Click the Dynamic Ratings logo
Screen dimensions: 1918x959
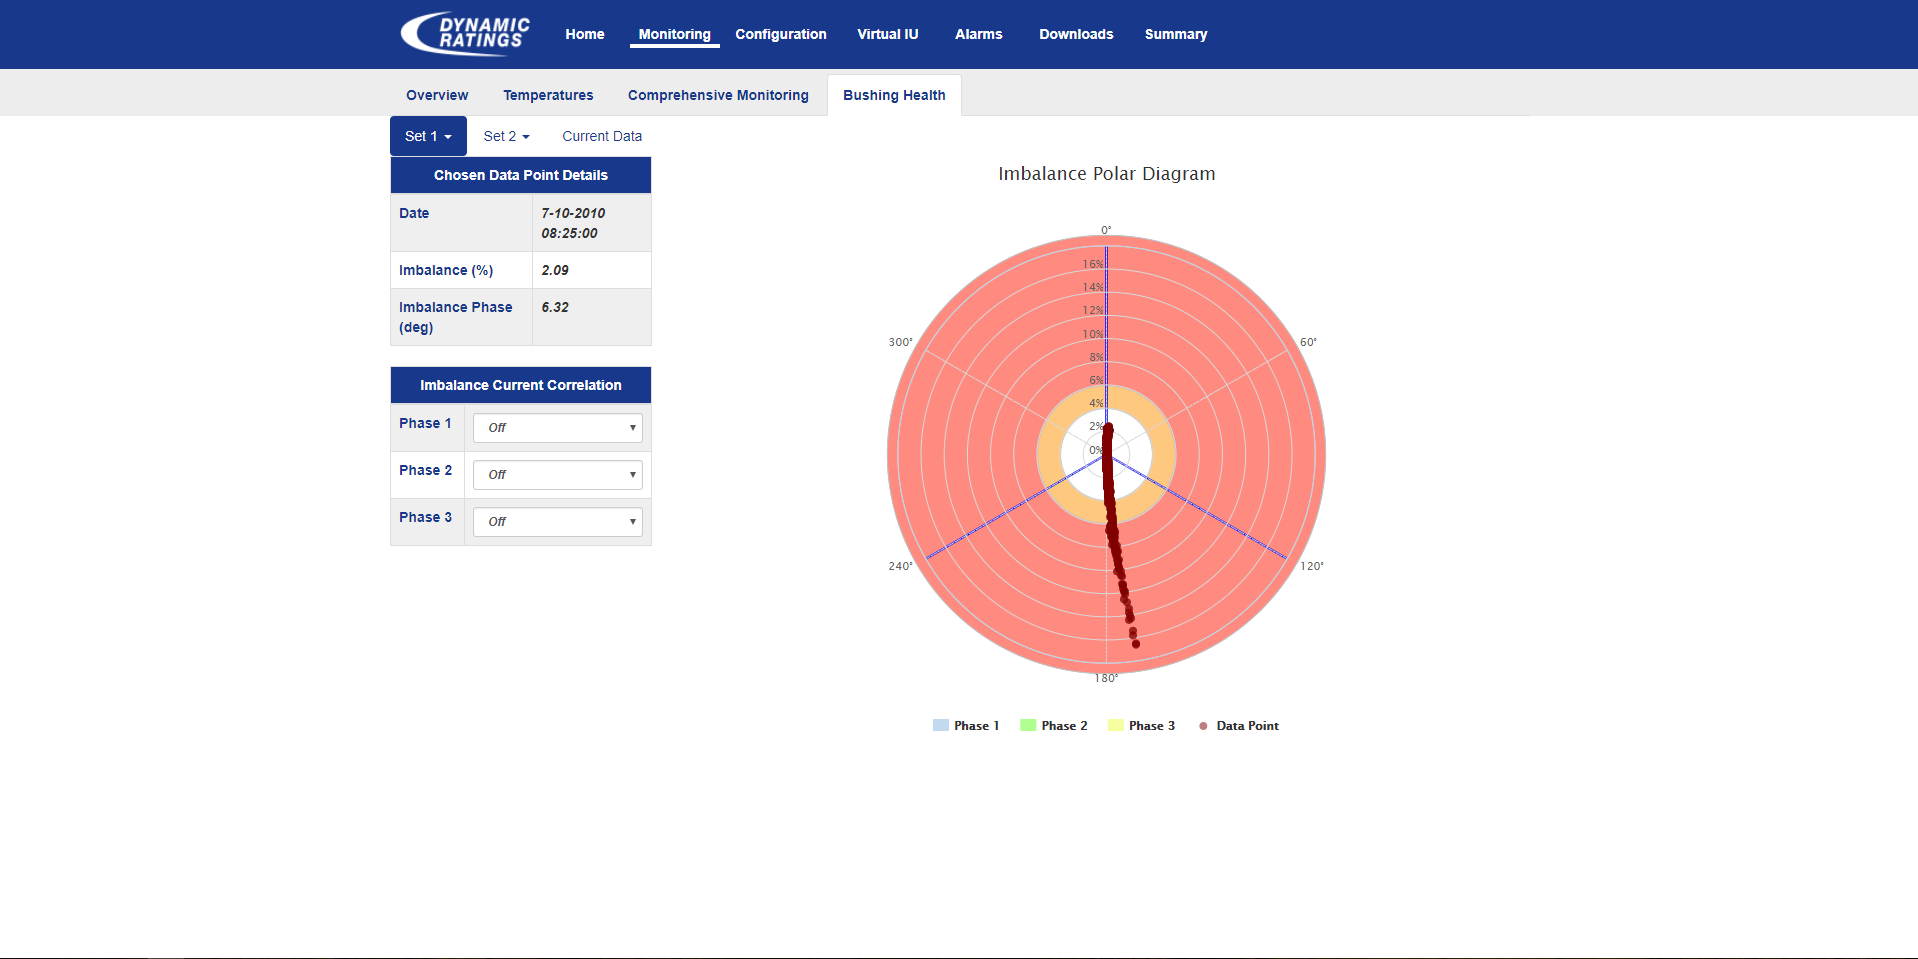point(466,34)
